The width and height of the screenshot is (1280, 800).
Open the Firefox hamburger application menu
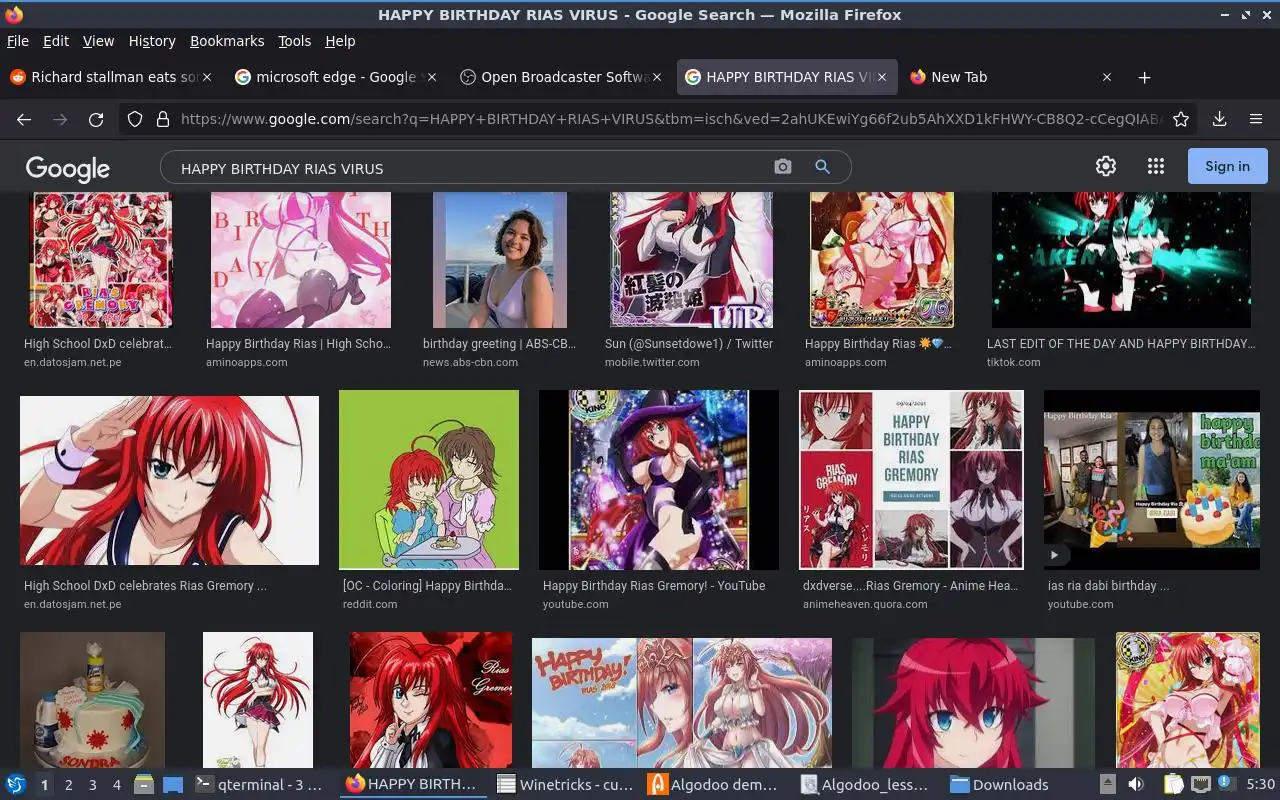click(1256, 119)
